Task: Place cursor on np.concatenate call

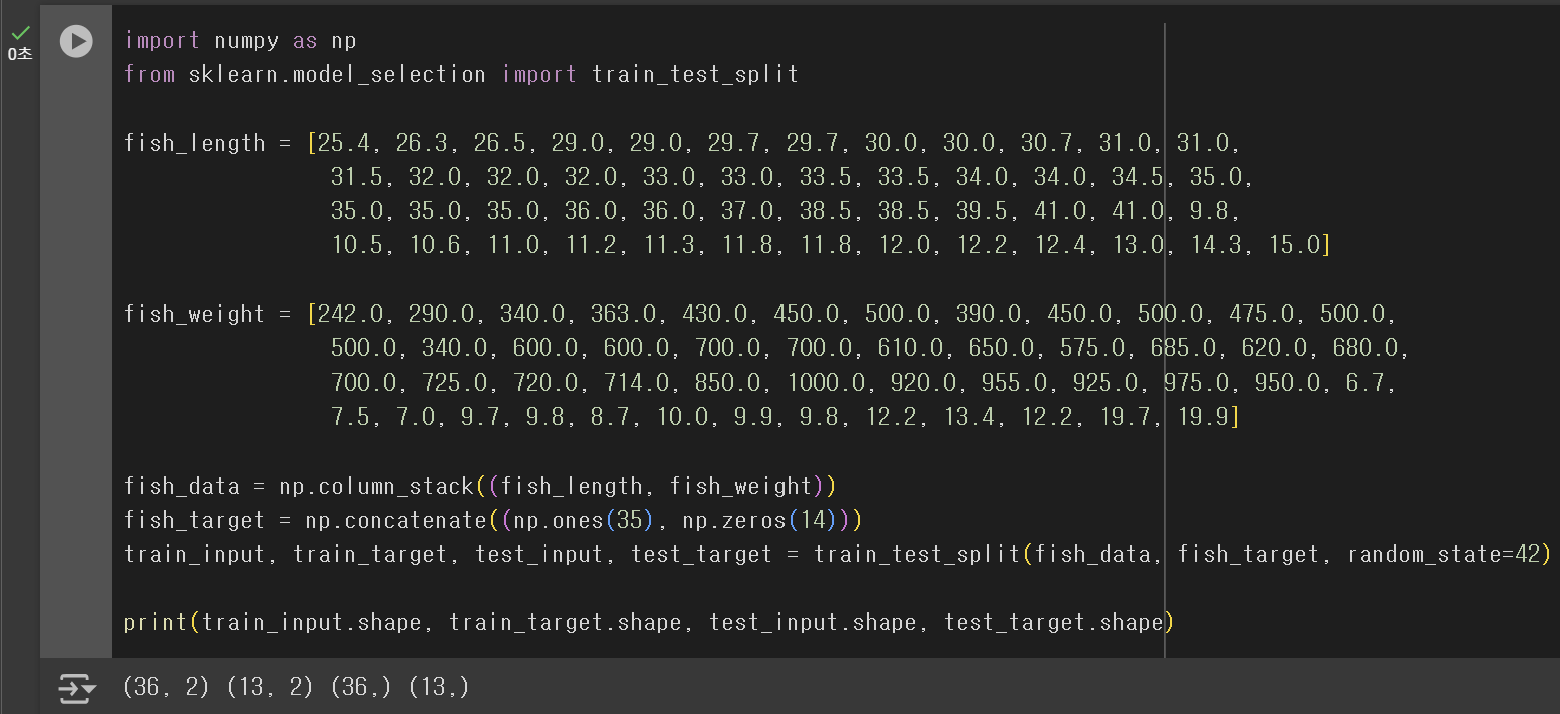Action: point(370,521)
